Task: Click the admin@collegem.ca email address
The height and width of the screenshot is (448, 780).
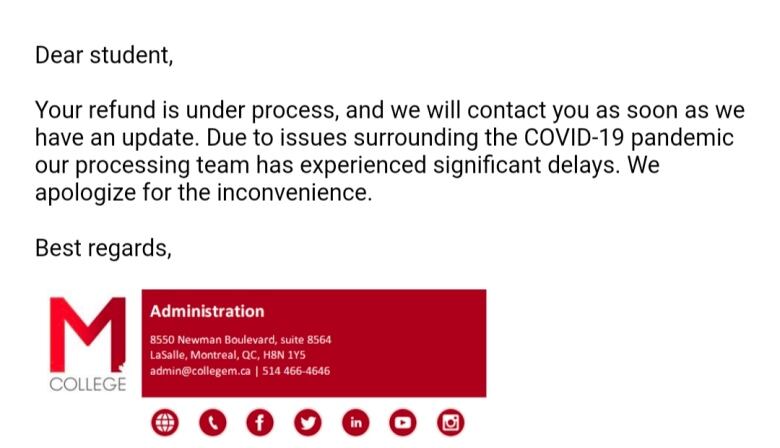Action: (200, 371)
